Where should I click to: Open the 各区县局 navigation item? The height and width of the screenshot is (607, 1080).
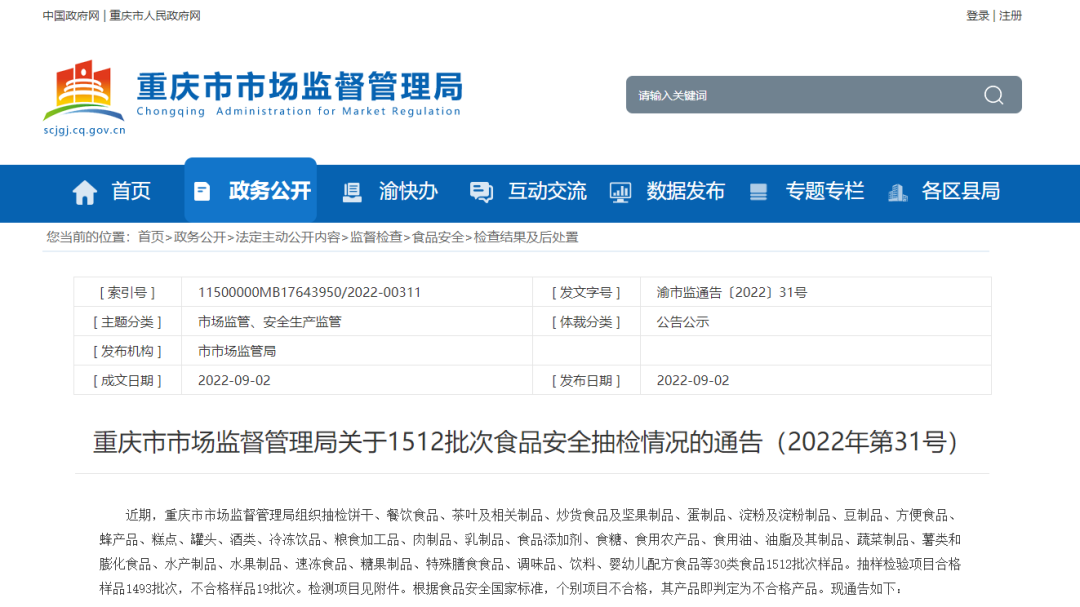pos(961,191)
